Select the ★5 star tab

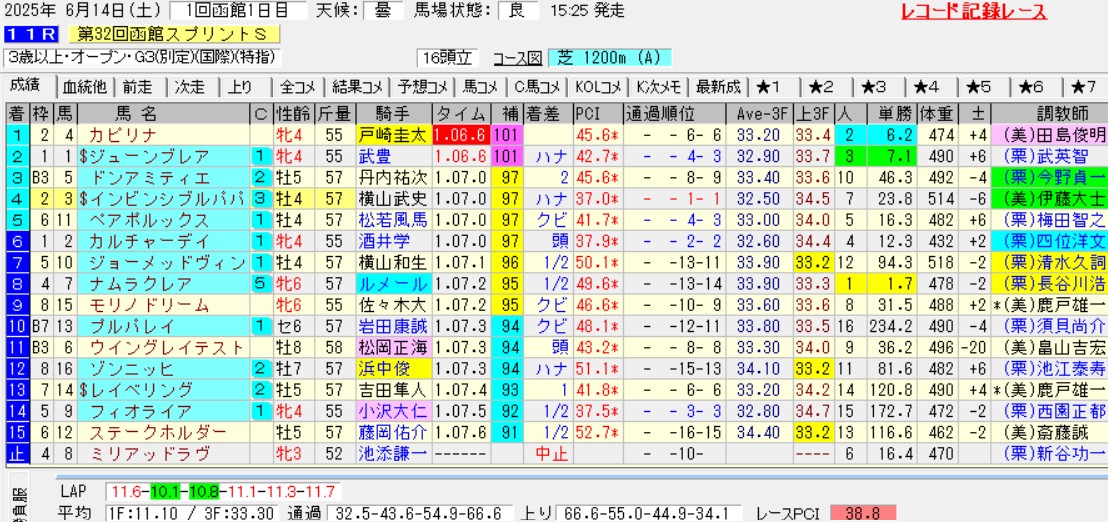(x=979, y=86)
